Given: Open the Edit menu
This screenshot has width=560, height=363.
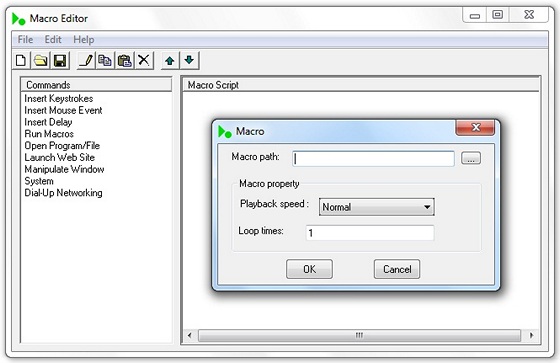Looking at the screenshot, I should click(x=53, y=40).
